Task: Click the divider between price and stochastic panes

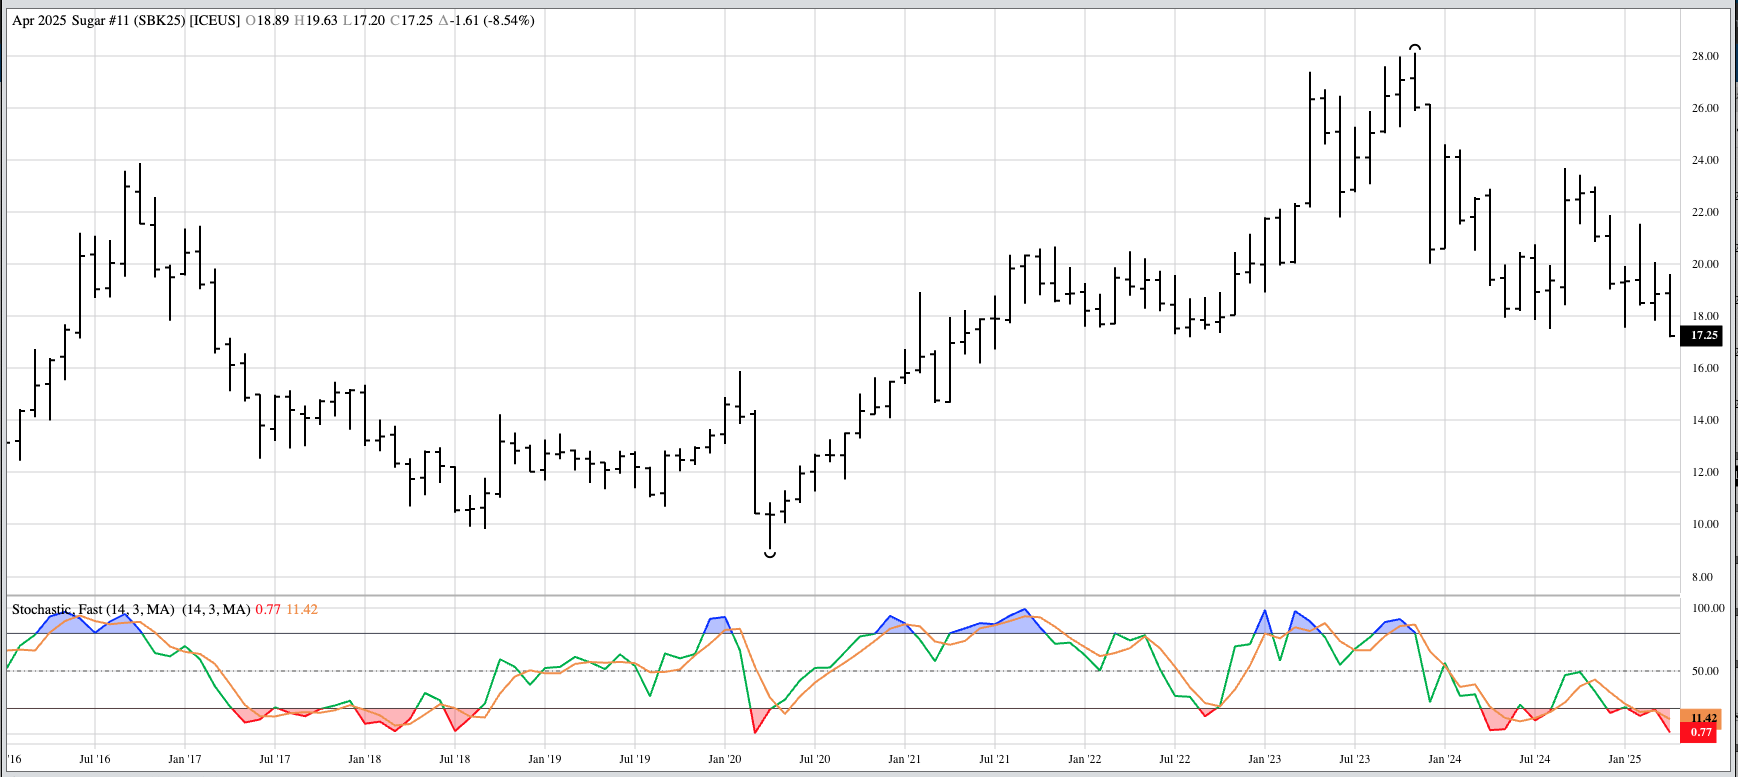Action: (840, 596)
